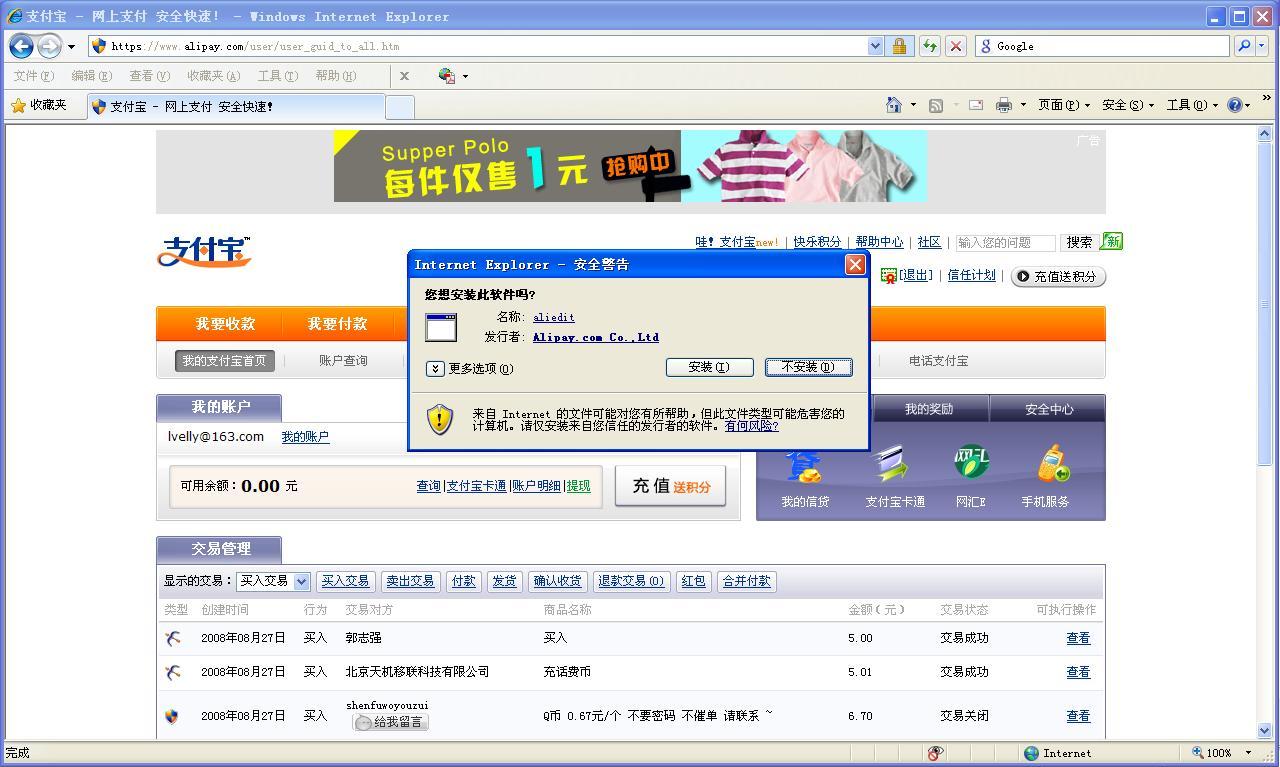Click the 信任计划 link
This screenshot has width=1280, height=767.
[971, 275]
